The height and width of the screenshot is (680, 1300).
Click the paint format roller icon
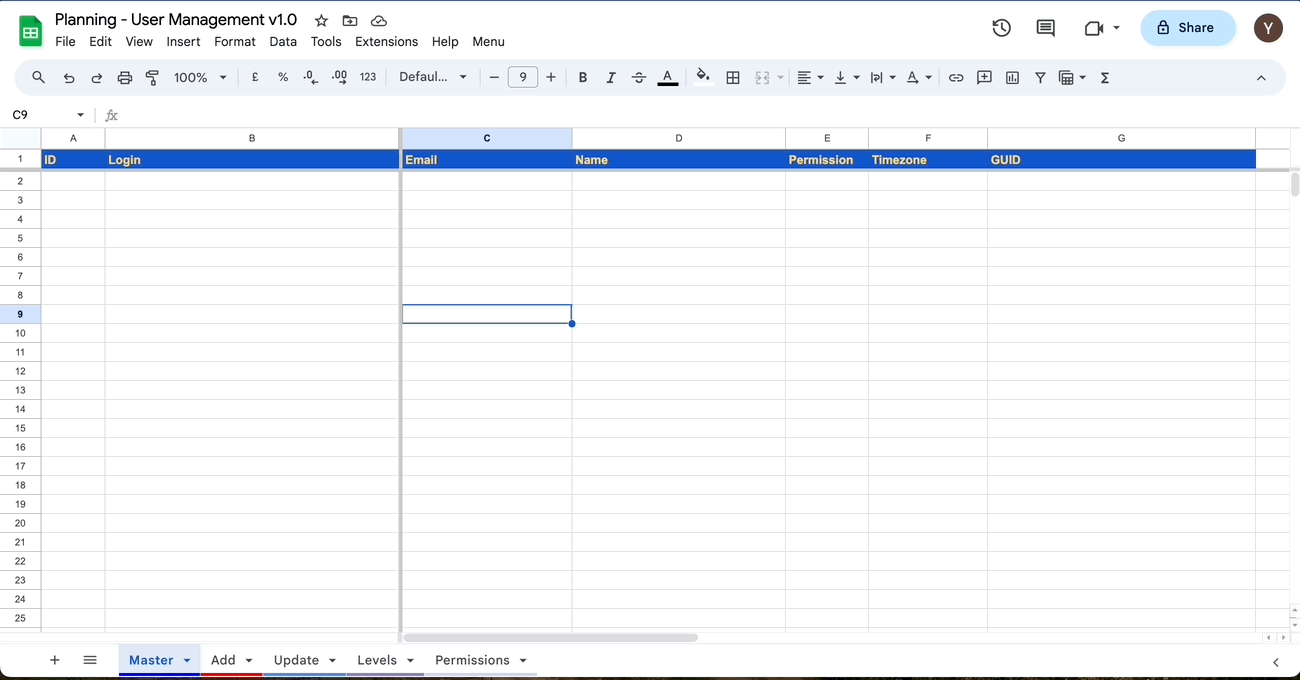[153, 78]
